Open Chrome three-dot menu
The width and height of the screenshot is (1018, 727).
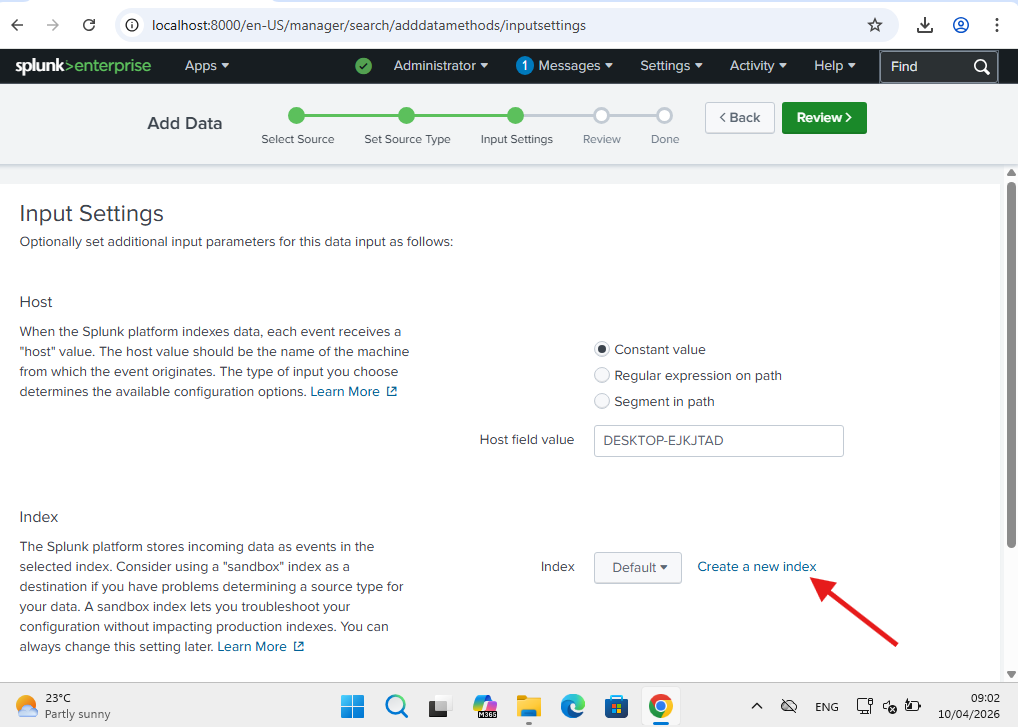pos(997,25)
